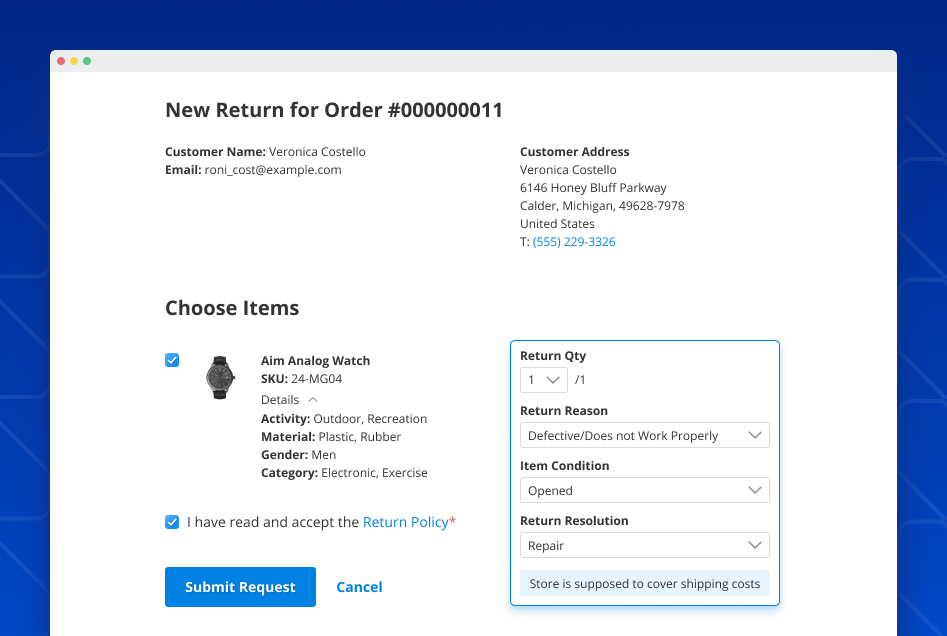Viewport: 947px width, 636px height.
Task: Open the Return Reason dropdown
Action: (x=644, y=435)
